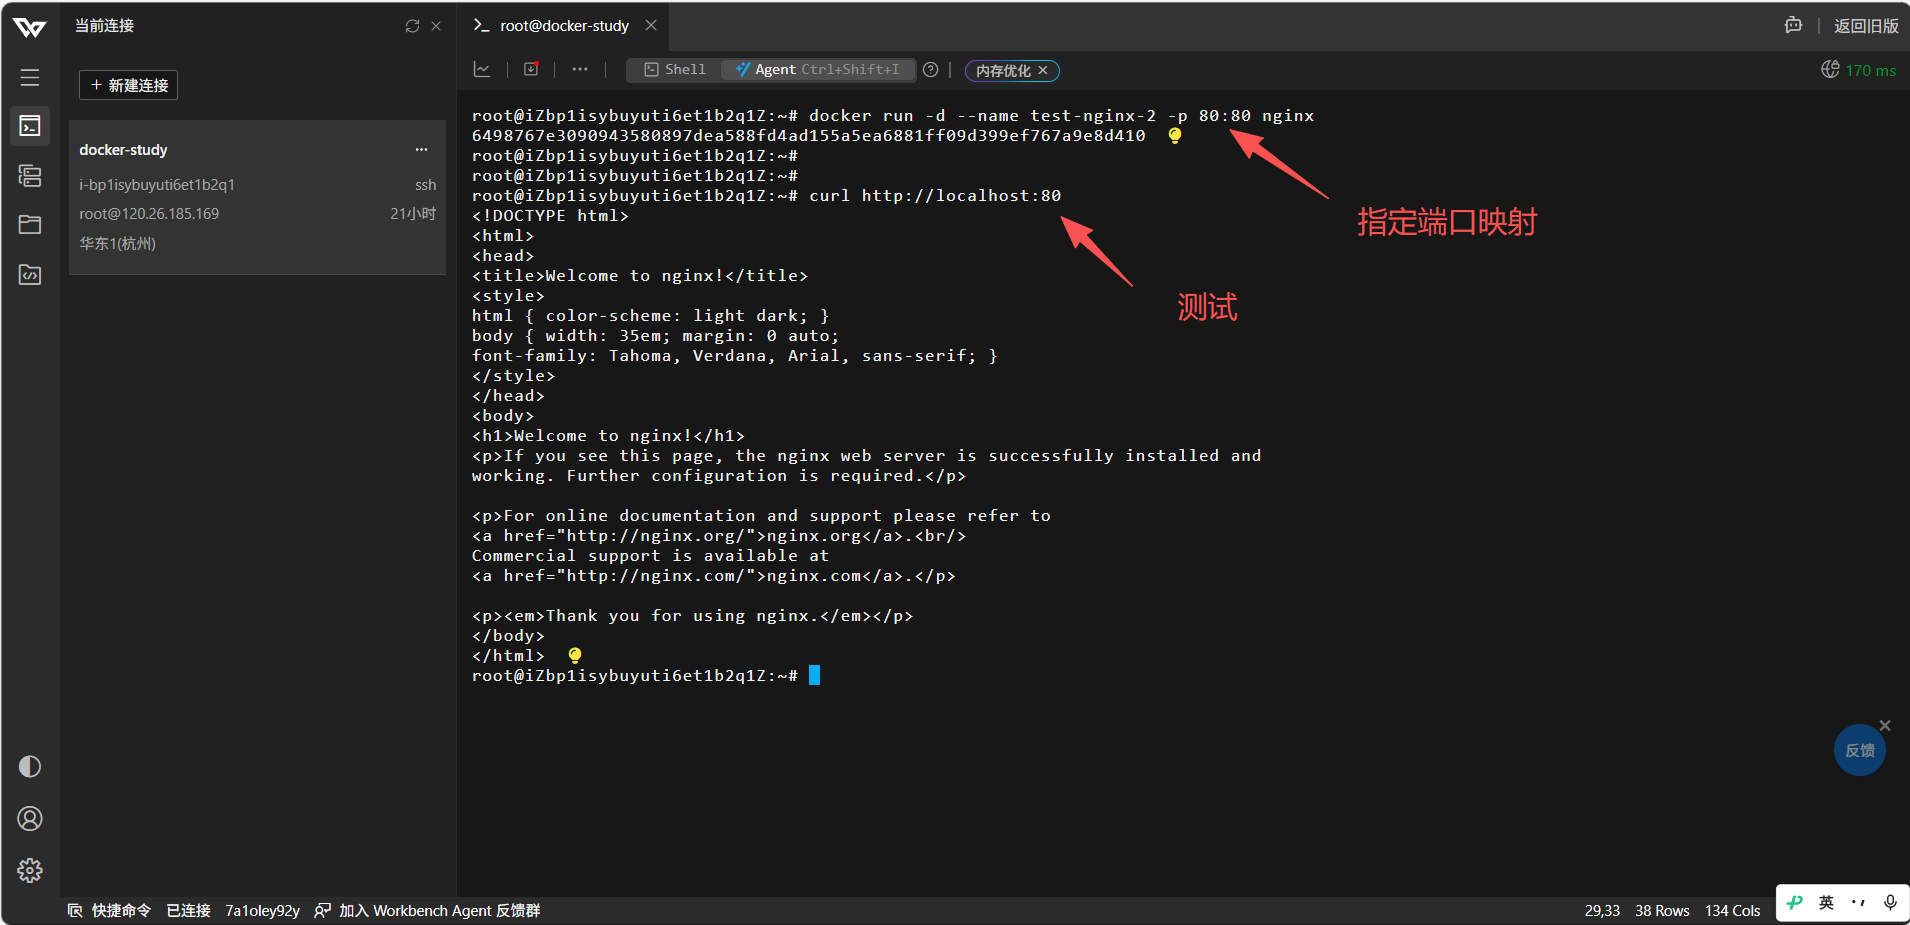The image size is (1910, 925).
Task: Switch to Shell mode
Action: click(675, 69)
